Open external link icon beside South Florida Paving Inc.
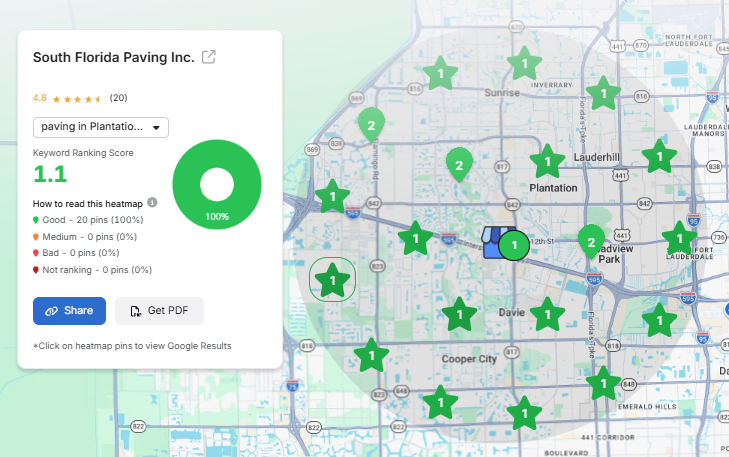729x457 pixels. point(209,57)
